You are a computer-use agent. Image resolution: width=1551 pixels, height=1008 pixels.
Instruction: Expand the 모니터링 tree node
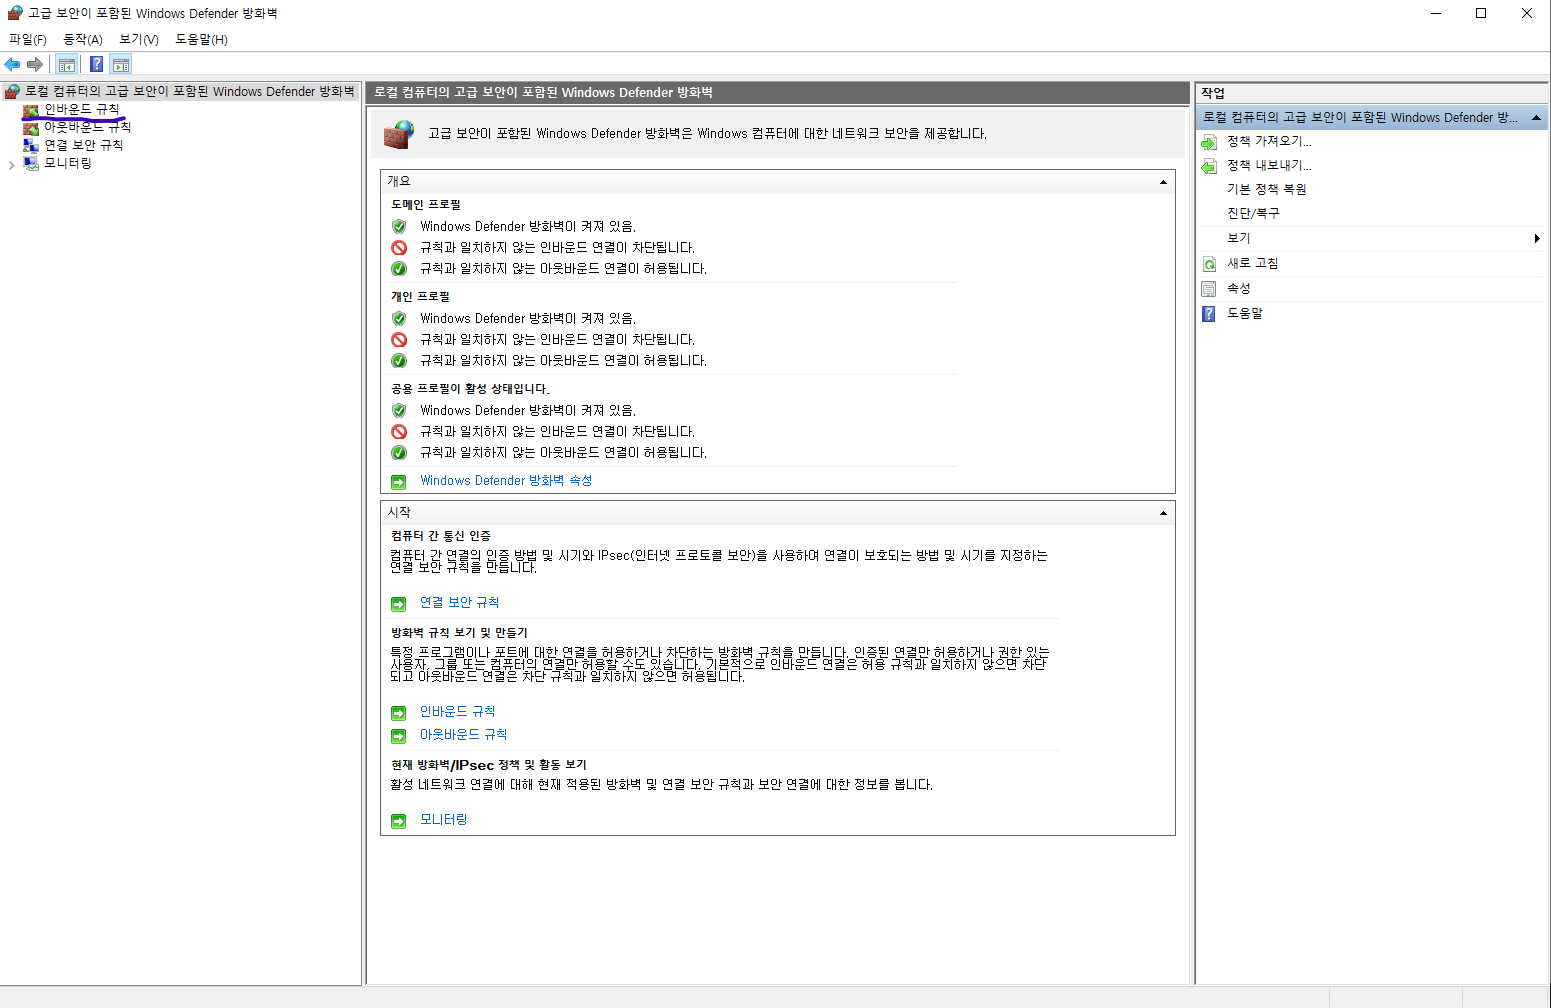11,165
